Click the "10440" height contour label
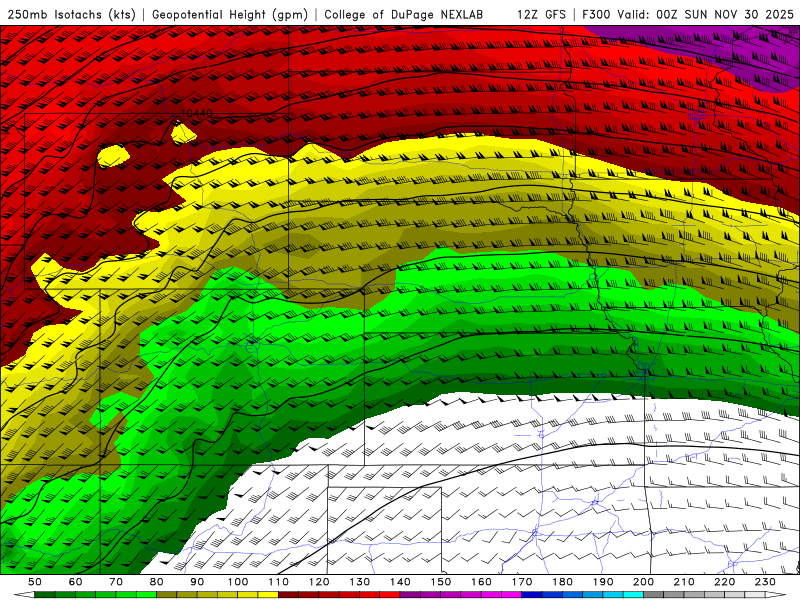Screen dimensions: 800x600 click(196, 113)
